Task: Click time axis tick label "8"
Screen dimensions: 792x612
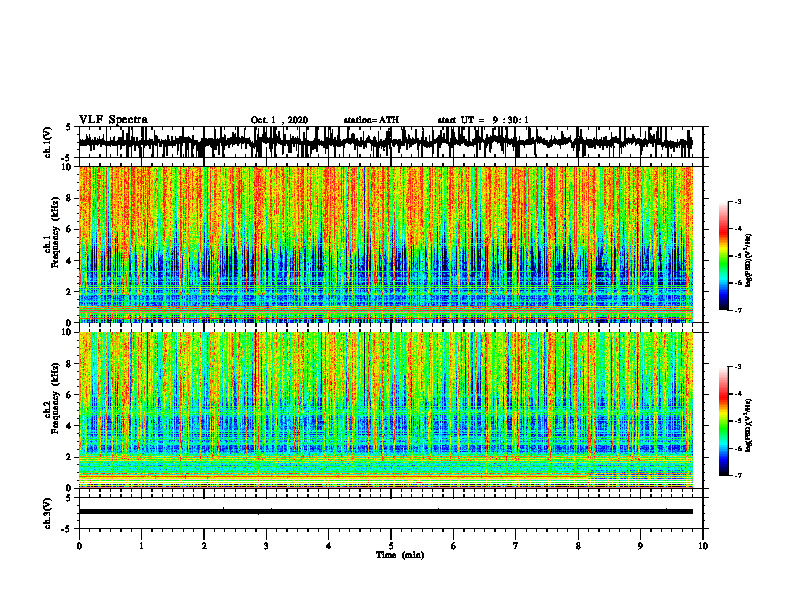Action: point(578,546)
